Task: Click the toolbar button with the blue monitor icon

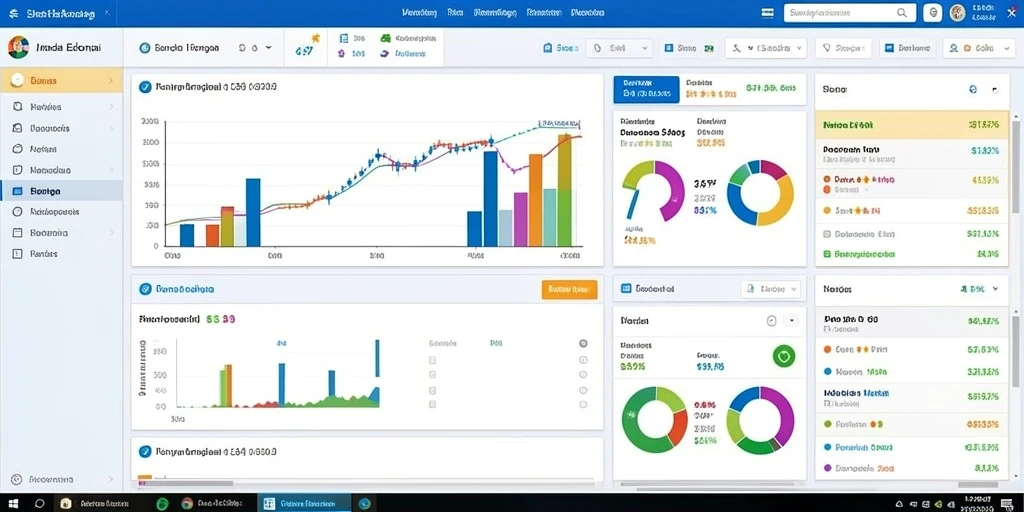Action: (x=908, y=48)
